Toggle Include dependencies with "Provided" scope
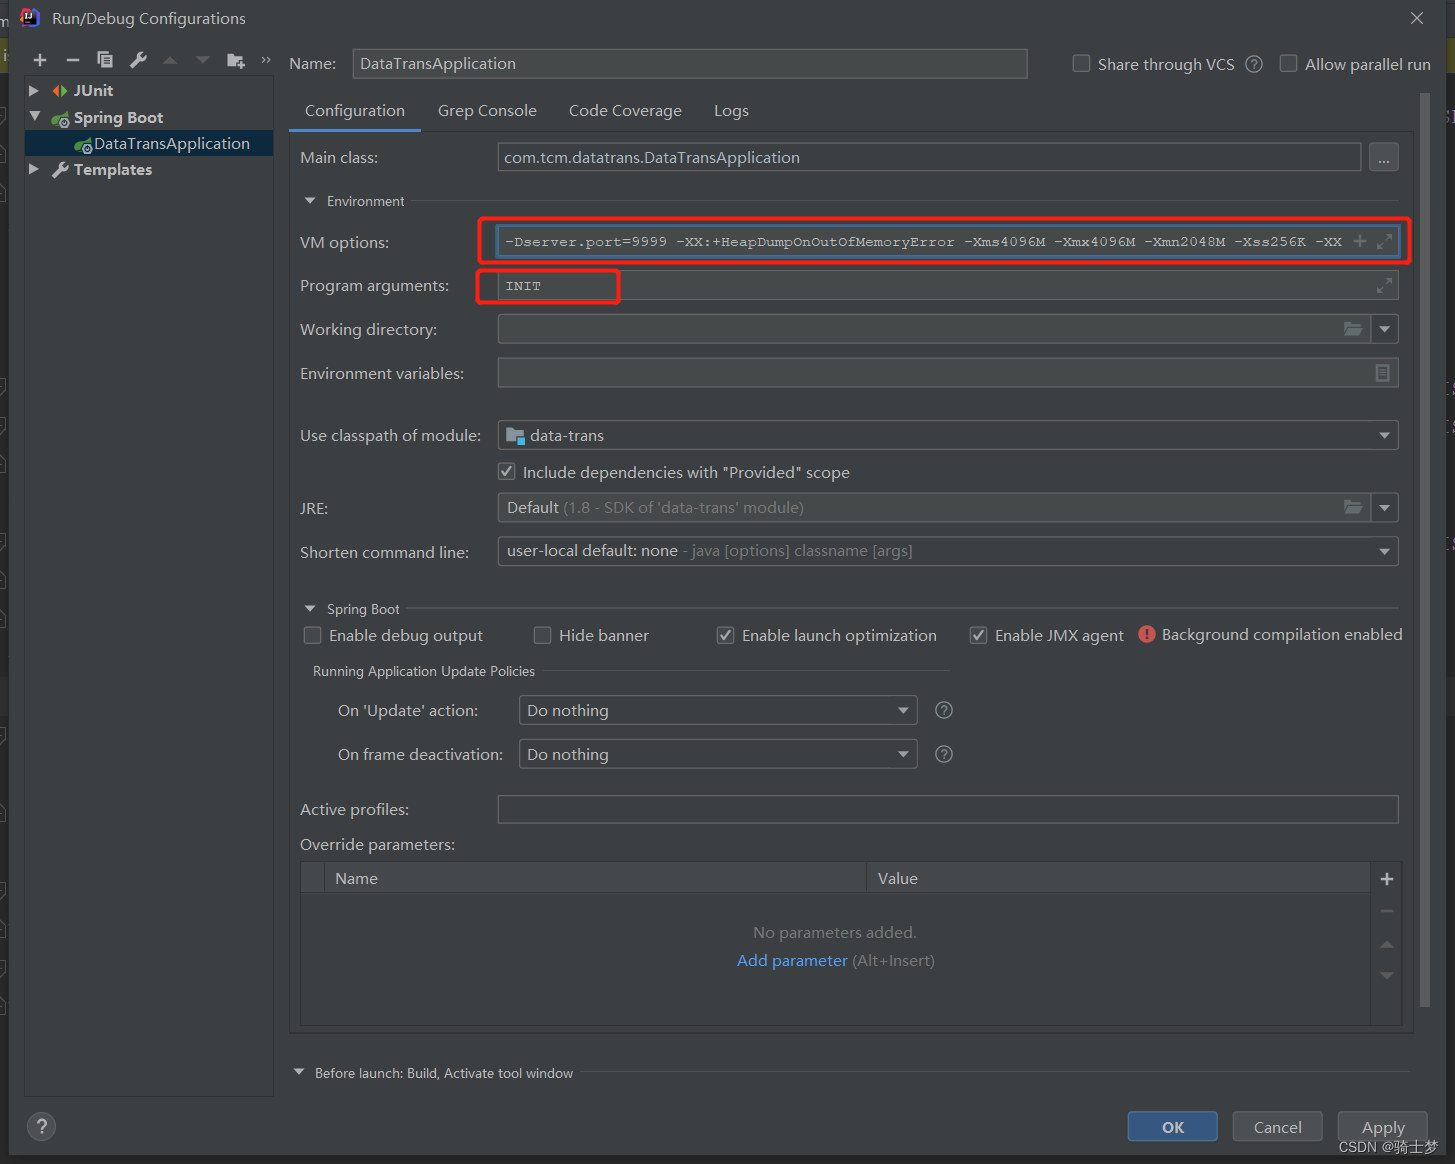The height and width of the screenshot is (1164, 1455). tap(507, 471)
